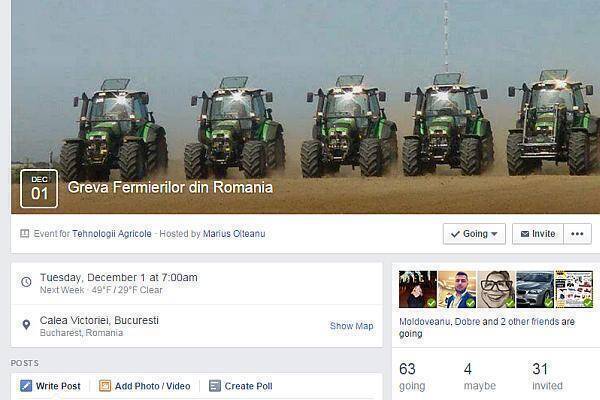This screenshot has height=400, width=600.
Task: Open the Tehnologii Agricole page link
Action: click(112, 233)
